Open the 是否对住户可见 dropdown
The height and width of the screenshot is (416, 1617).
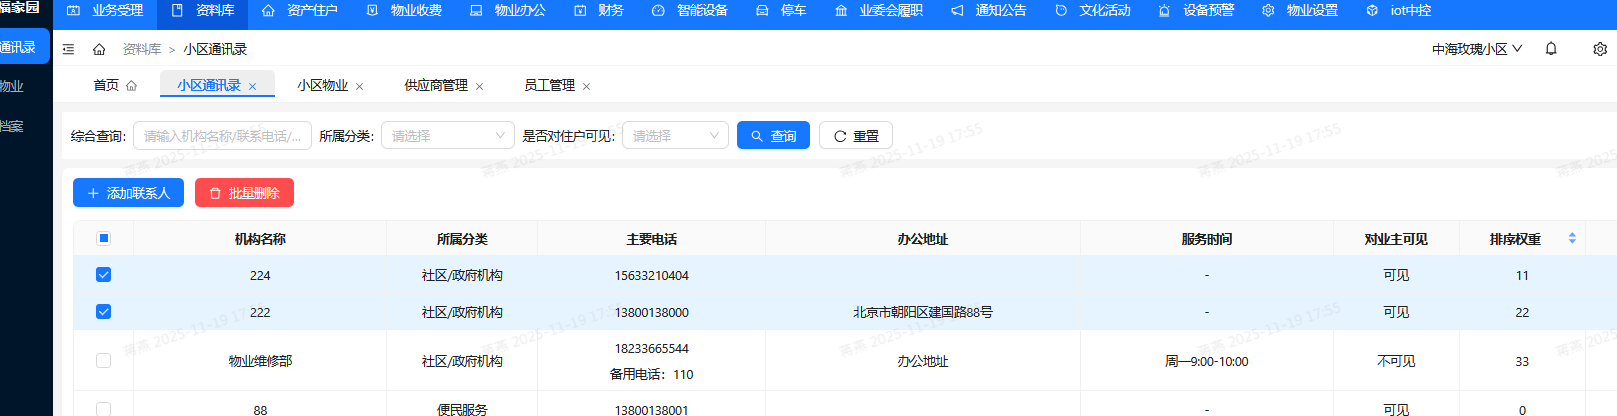coord(675,136)
